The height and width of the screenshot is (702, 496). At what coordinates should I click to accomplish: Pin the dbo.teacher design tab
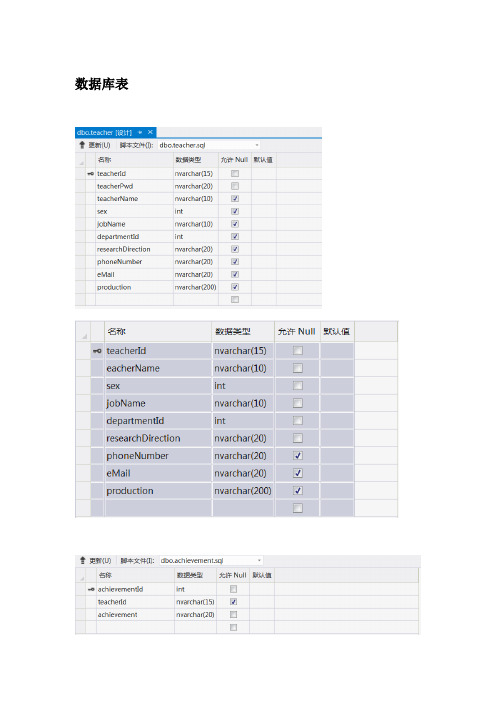(140, 132)
